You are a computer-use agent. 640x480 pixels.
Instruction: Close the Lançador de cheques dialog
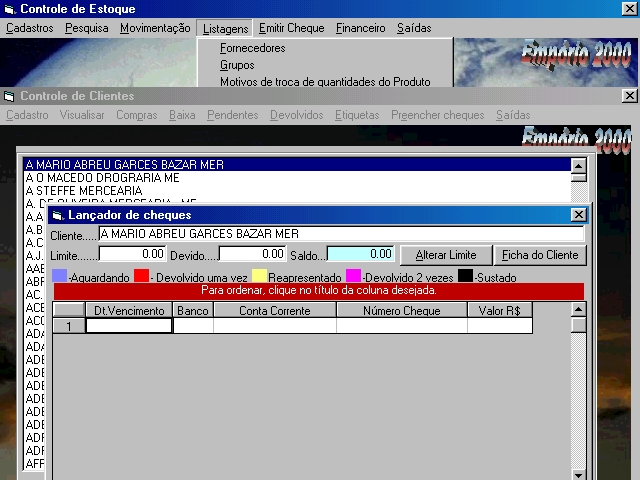point(578,215)
